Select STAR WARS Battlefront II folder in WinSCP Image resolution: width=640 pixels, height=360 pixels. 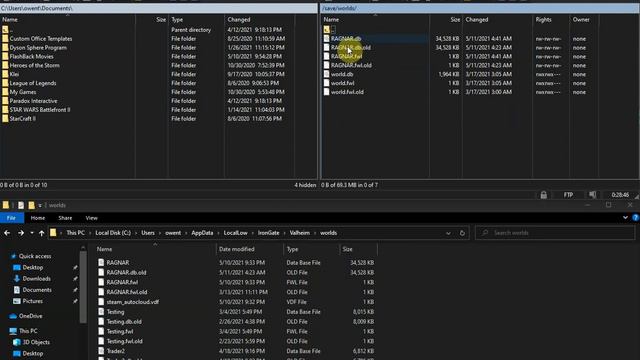(x=40, y=110)
